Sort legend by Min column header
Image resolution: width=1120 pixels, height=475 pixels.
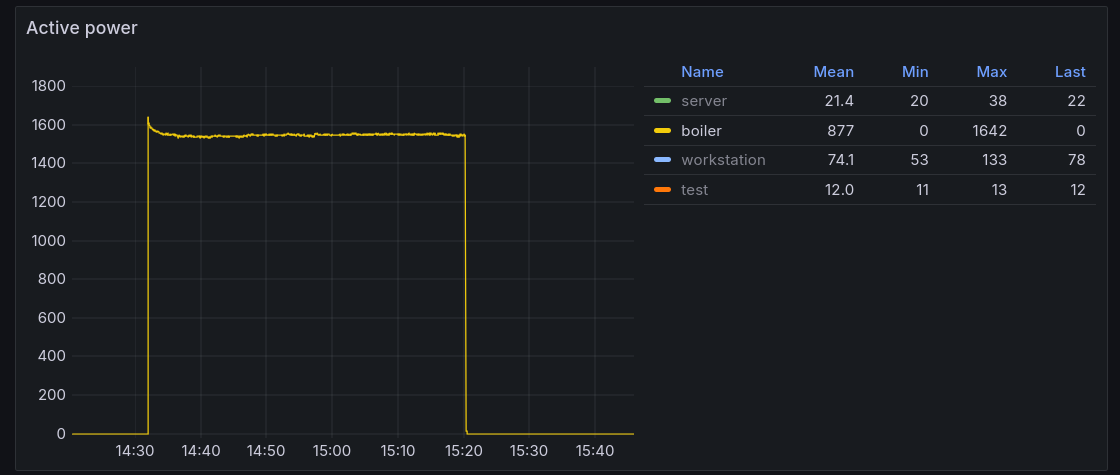pyautogui.click(x=914, y=72)
